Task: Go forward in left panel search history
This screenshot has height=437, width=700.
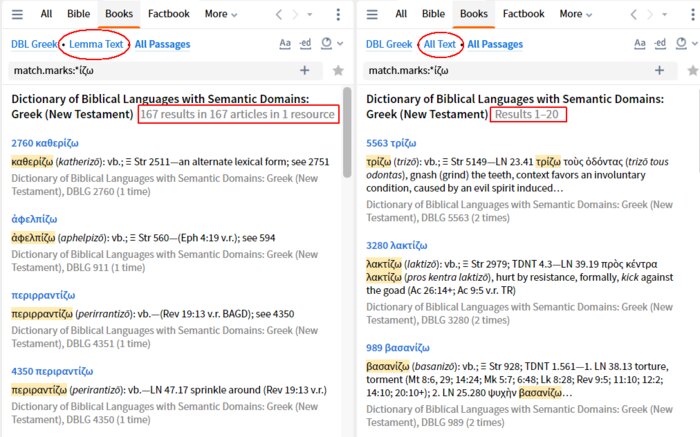Action: coord(295,15)
